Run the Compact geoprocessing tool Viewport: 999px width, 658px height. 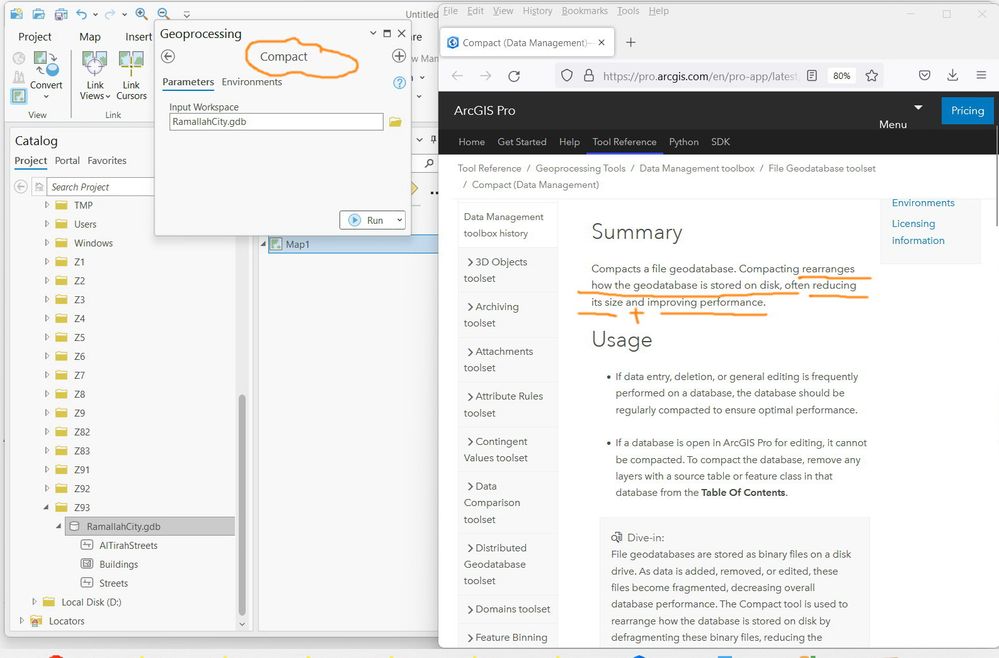pyautogui.click(x=367, y=220)
